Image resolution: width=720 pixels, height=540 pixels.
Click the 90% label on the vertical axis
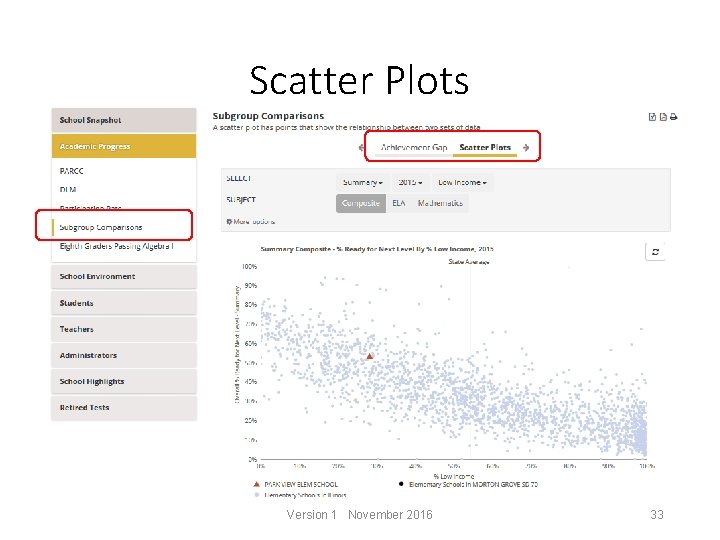251,286
